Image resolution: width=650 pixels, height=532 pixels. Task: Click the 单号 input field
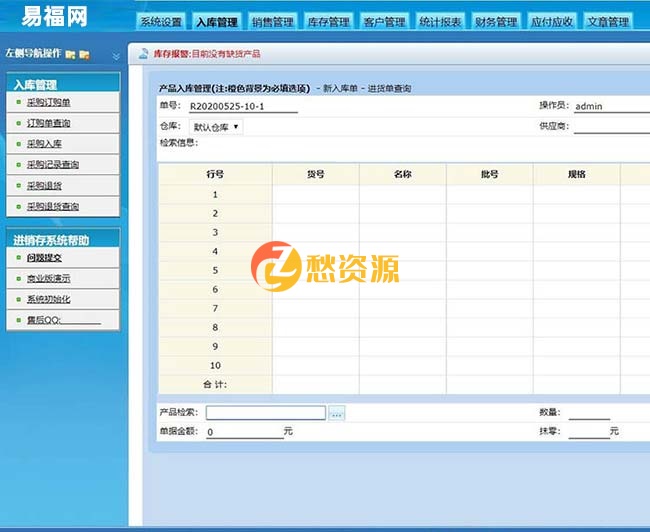coord(243,107)
